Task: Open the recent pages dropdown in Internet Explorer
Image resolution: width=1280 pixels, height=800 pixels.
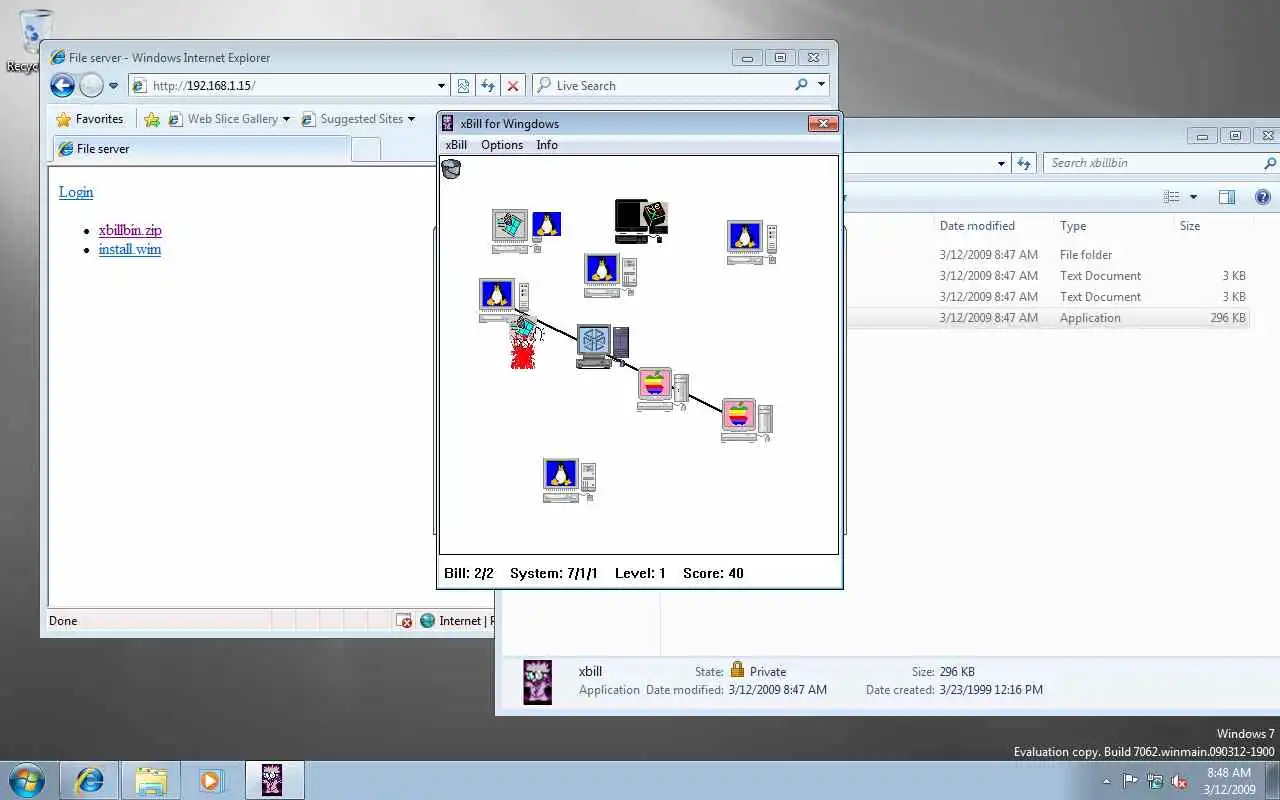Action: [113, 86]
